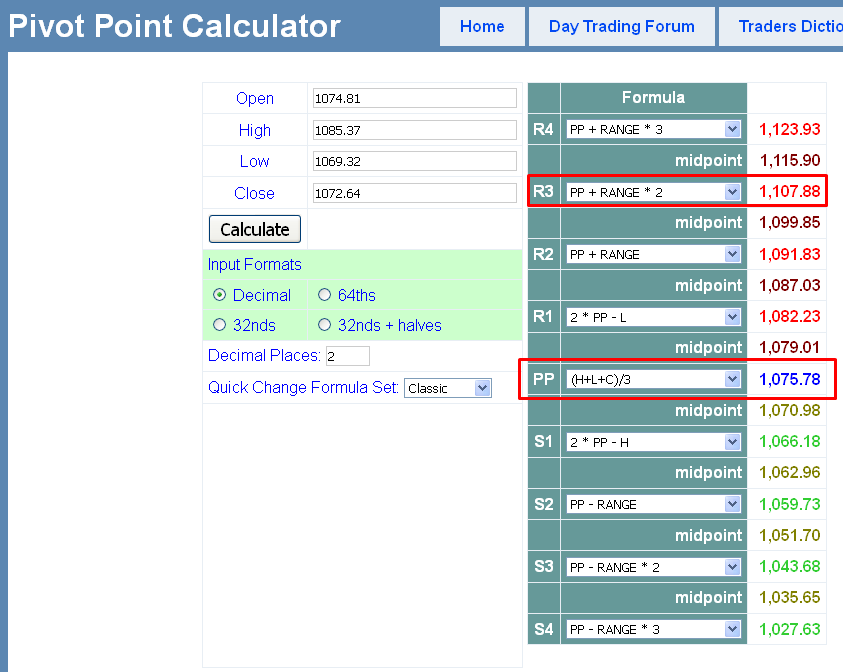Focus the High price input field

pyautogui.click(x=415, y=130)
